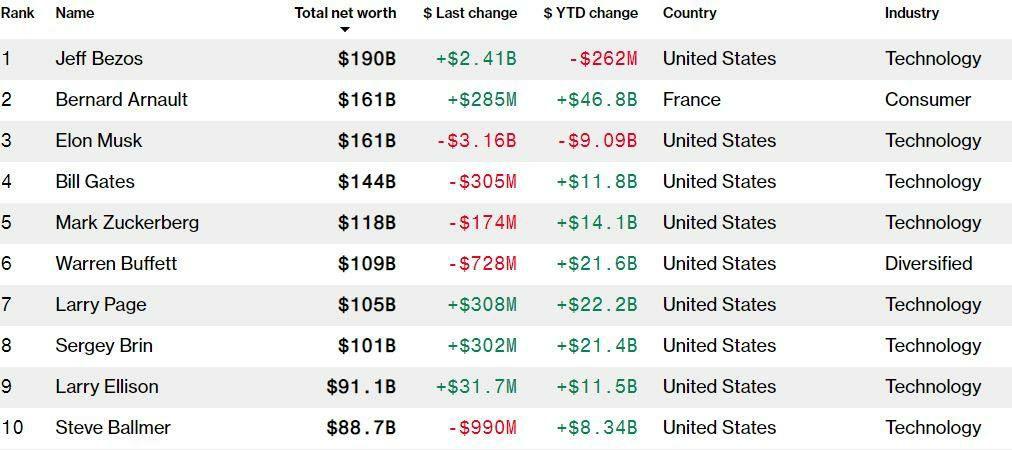Screen dimensions: 1012x450
Task: Open Mark Zuckerberg's billionaire profile
Action: pos(127,223)
